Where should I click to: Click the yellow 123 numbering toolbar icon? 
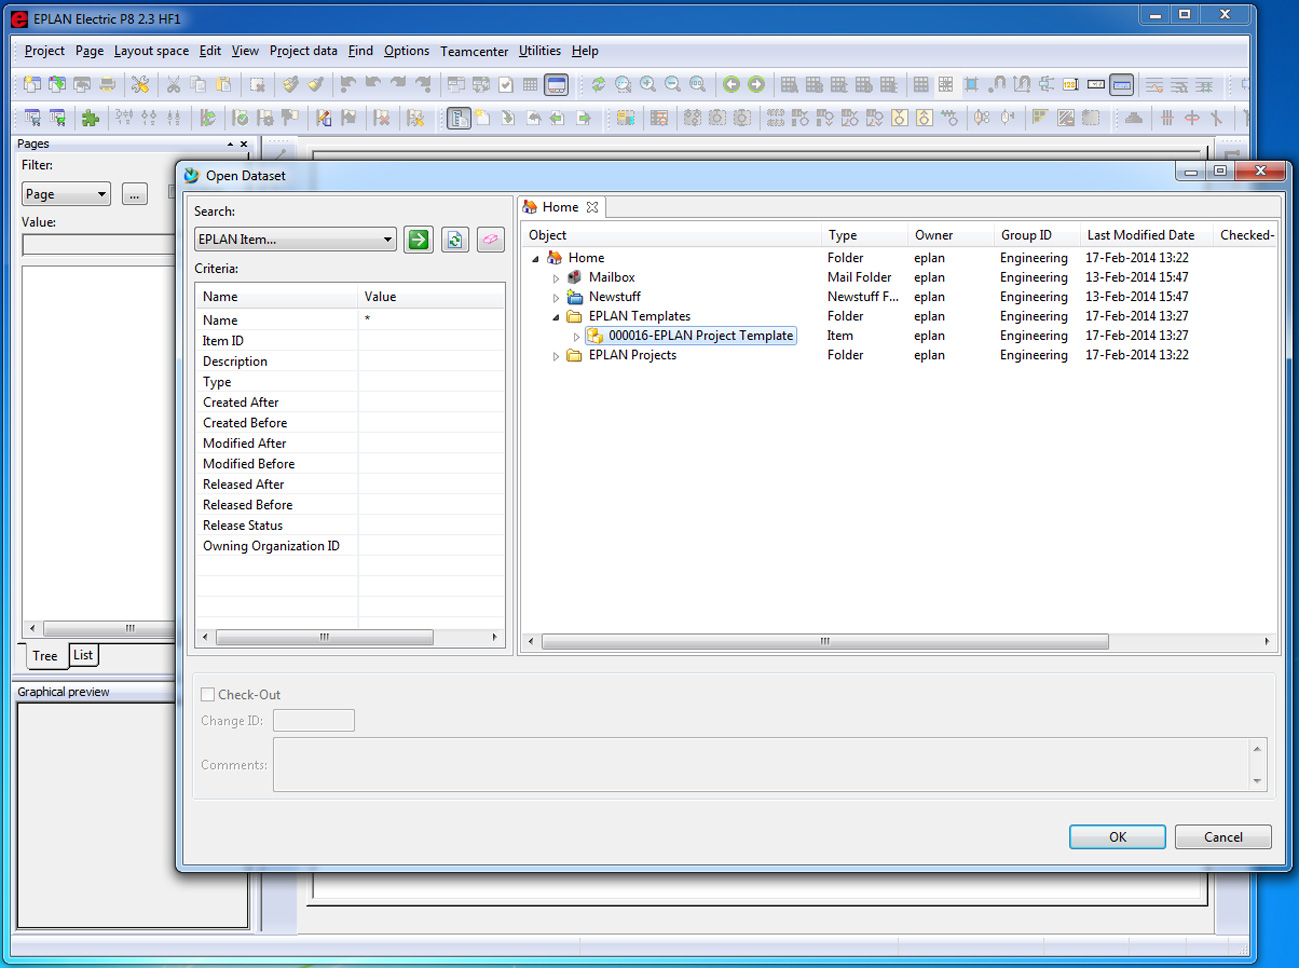1070,85
